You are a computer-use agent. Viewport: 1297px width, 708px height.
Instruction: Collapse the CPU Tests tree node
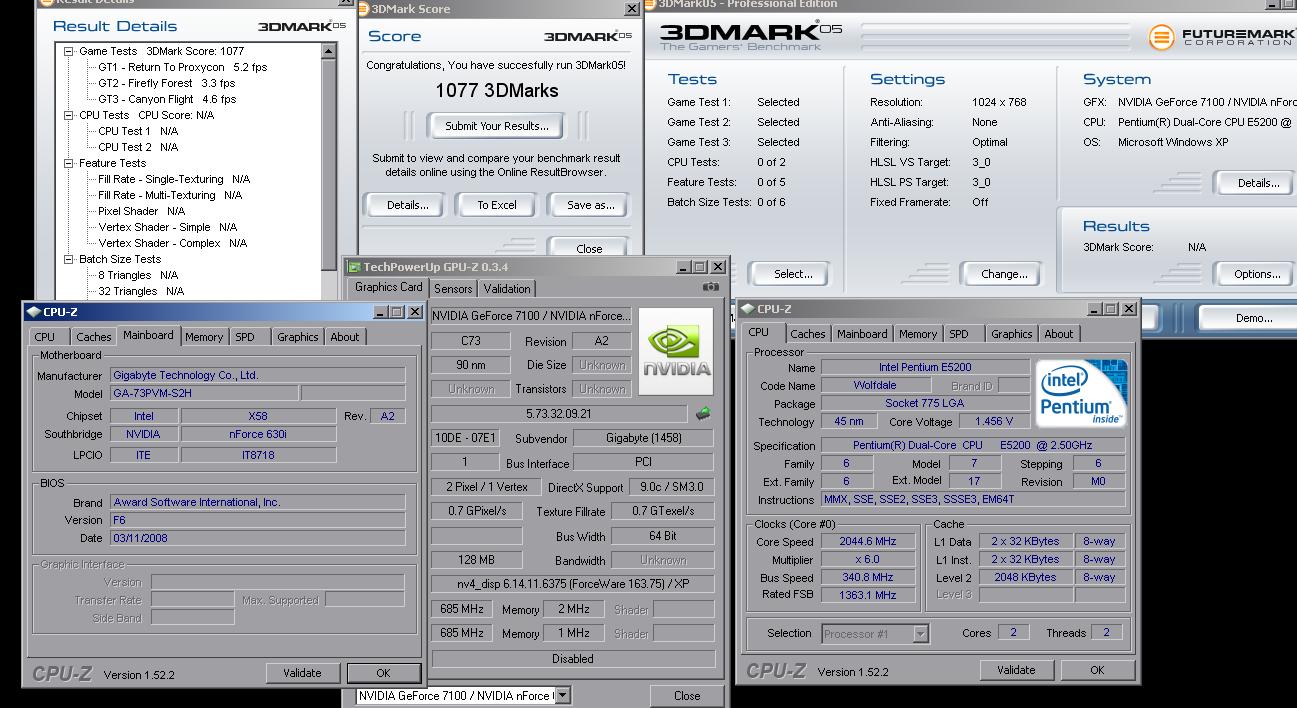click(69, 115)
